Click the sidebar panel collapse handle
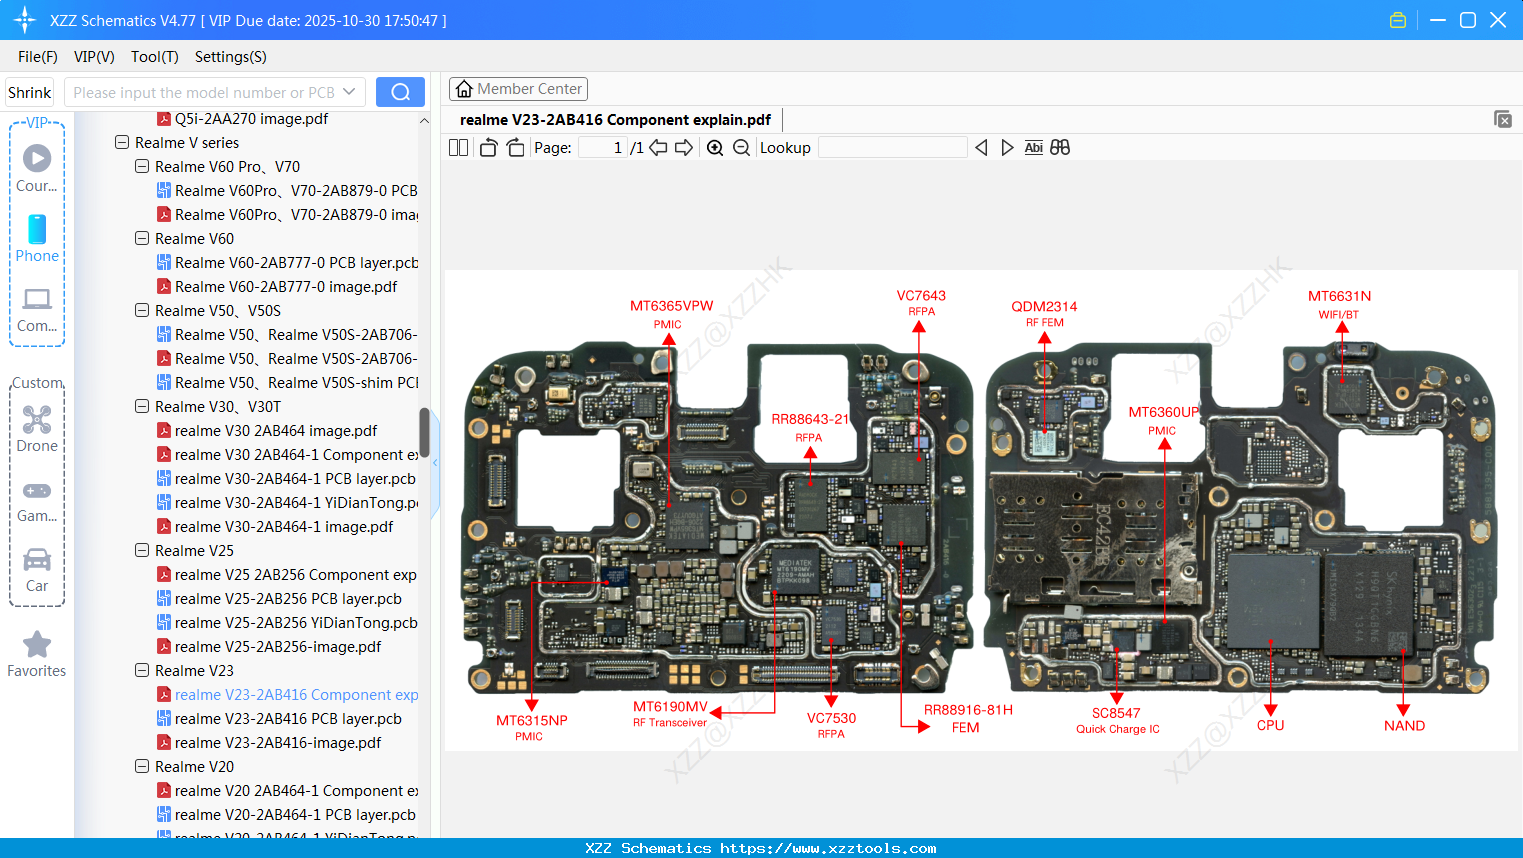This screenshot has height=858, width=1523. point(435,463)
